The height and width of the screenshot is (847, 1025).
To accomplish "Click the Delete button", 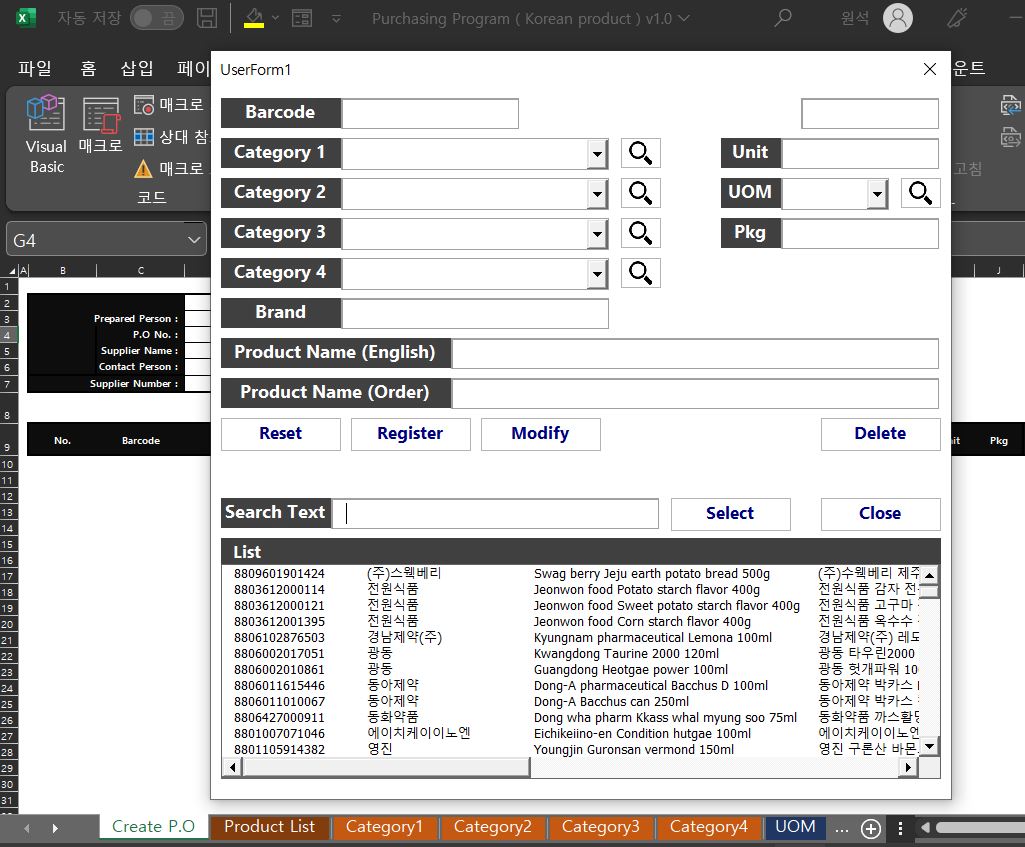I will pyautogui.click(x=881, y=434).
